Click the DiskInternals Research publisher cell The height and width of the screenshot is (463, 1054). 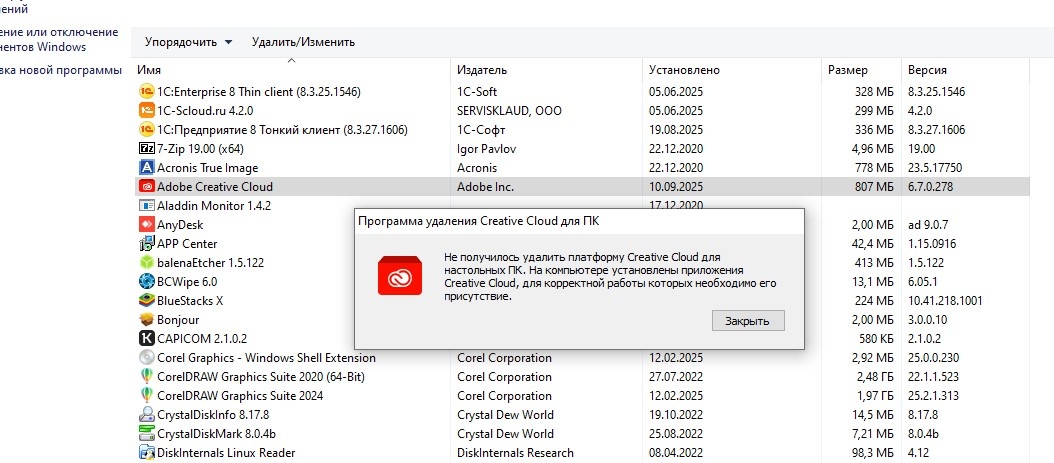pos(516,453)
